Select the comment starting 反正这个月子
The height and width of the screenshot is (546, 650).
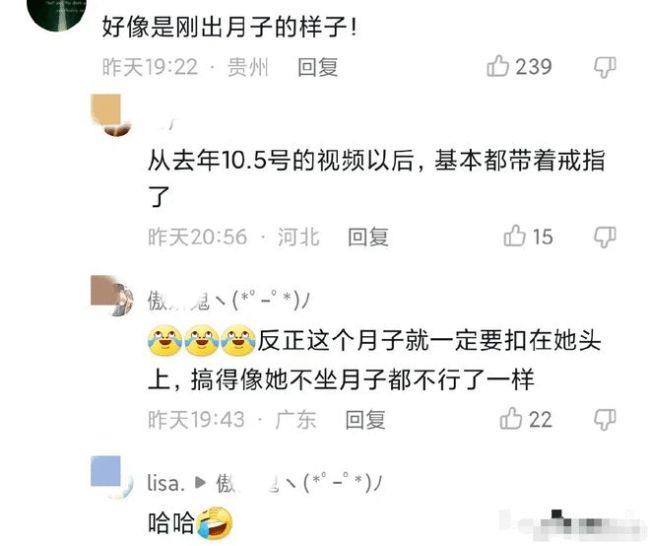(x=374, y=359)
